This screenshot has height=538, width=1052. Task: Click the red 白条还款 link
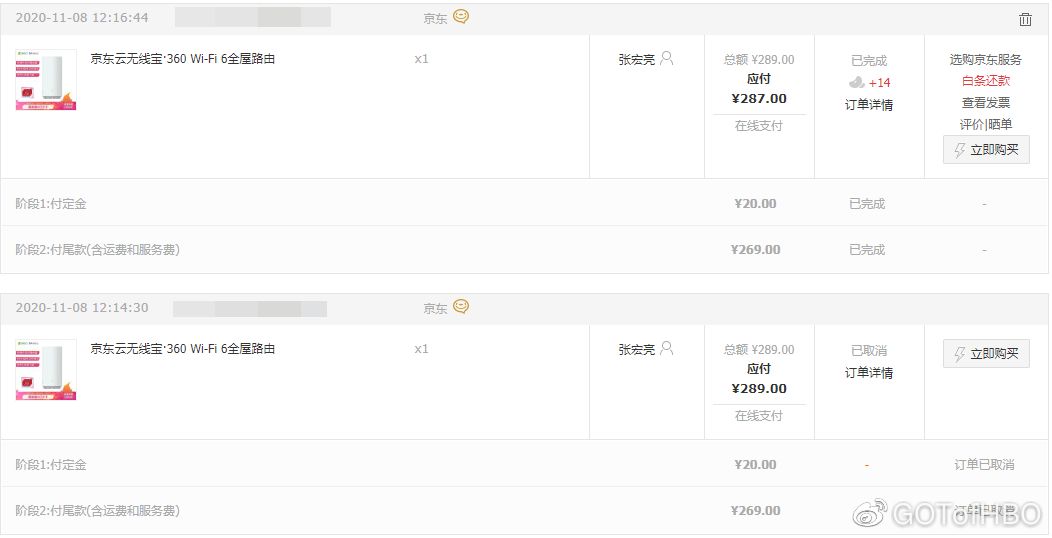point(985,81)
